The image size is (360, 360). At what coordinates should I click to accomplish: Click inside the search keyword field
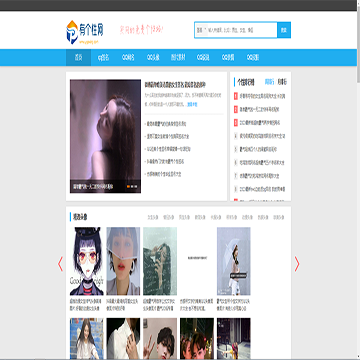point(242,30)
